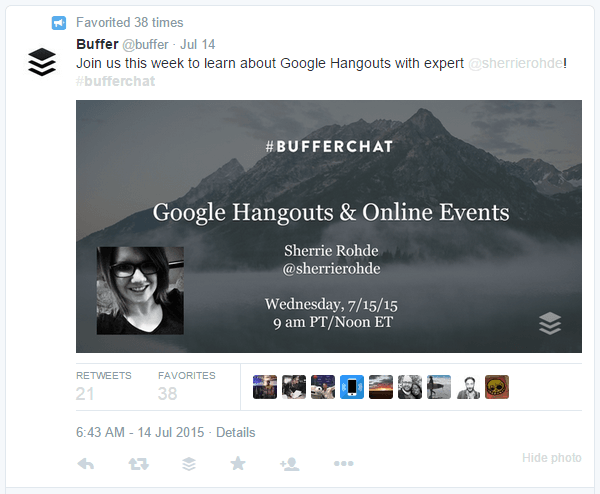Click the Buffer profile avatar logo
This screenshot has height=494, width=600.
[x=42, y=62]
